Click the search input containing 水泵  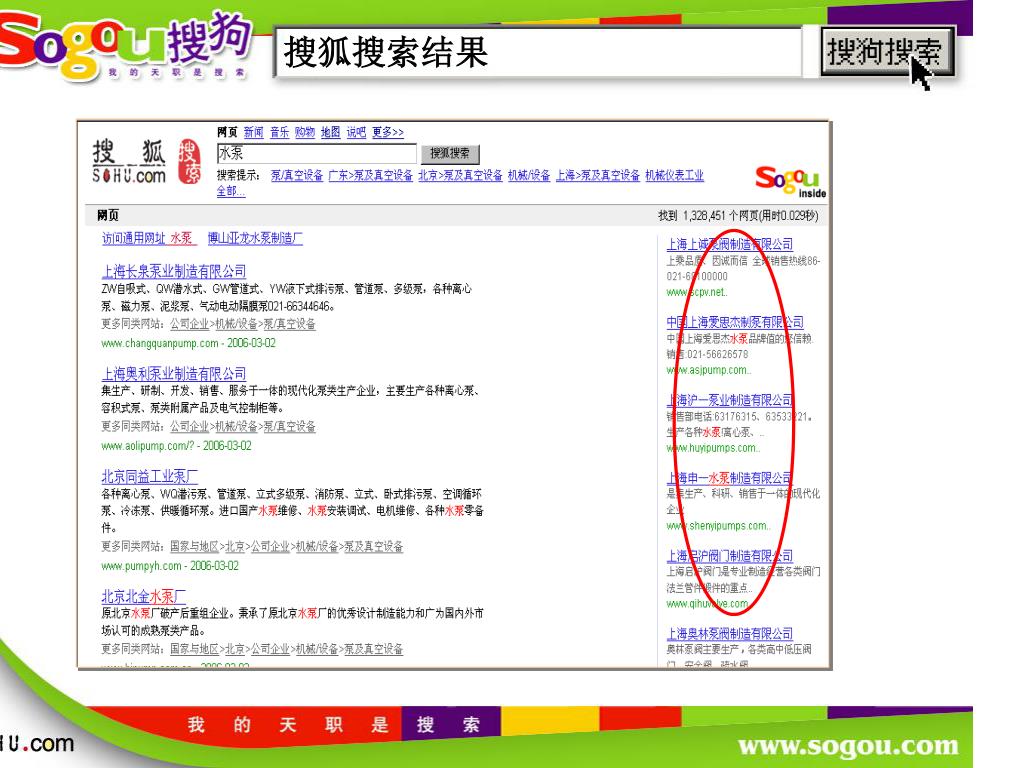click(x=317, y=153)
